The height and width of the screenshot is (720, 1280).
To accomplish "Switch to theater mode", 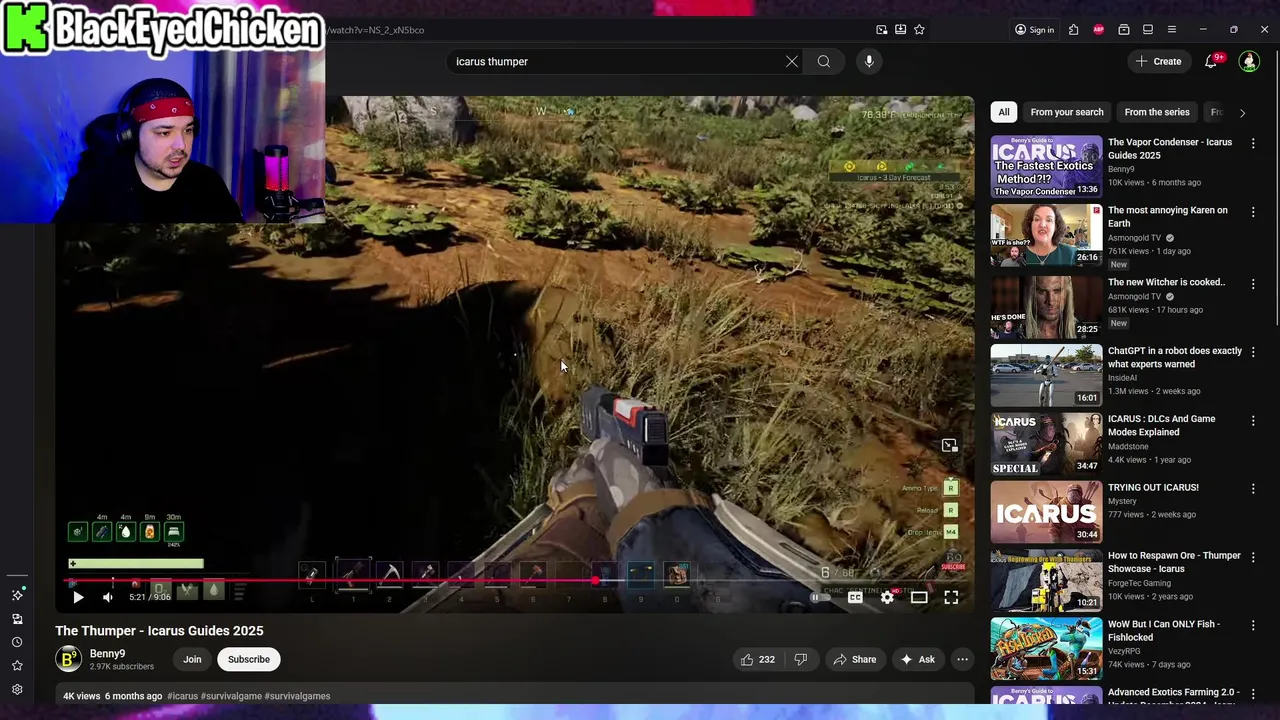I will 919,597.
